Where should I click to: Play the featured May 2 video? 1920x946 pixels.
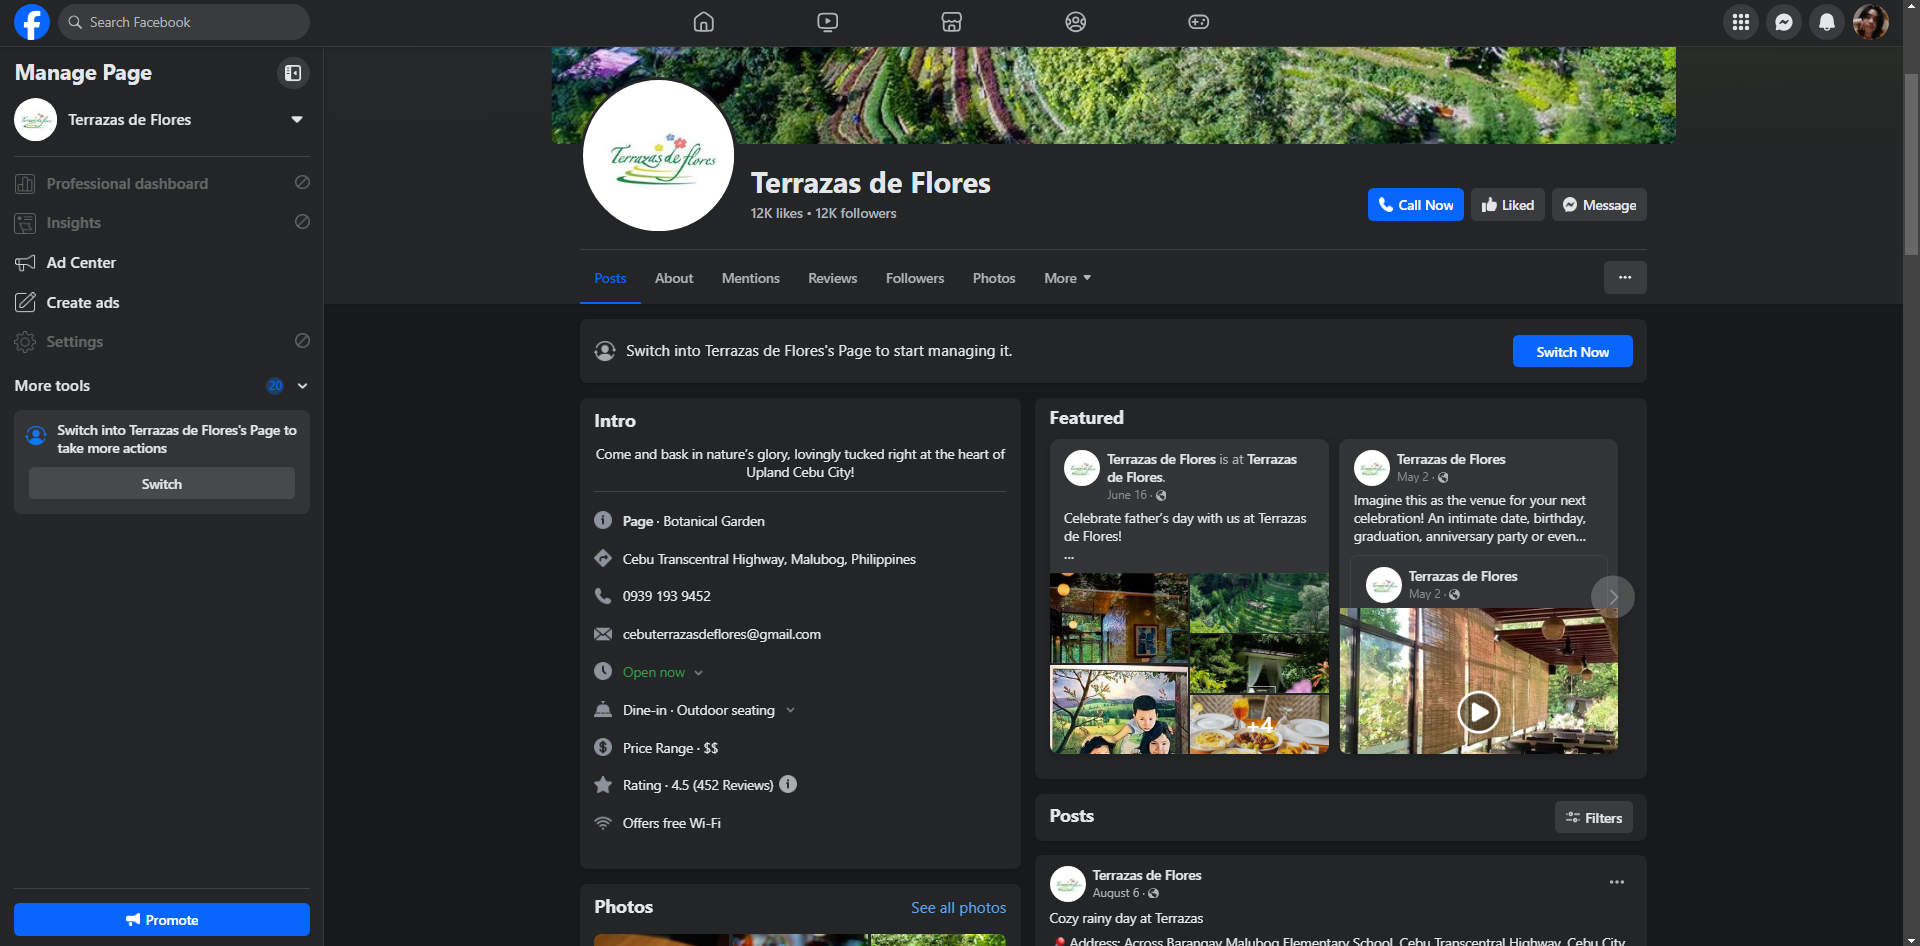[x=1478, y=712]
